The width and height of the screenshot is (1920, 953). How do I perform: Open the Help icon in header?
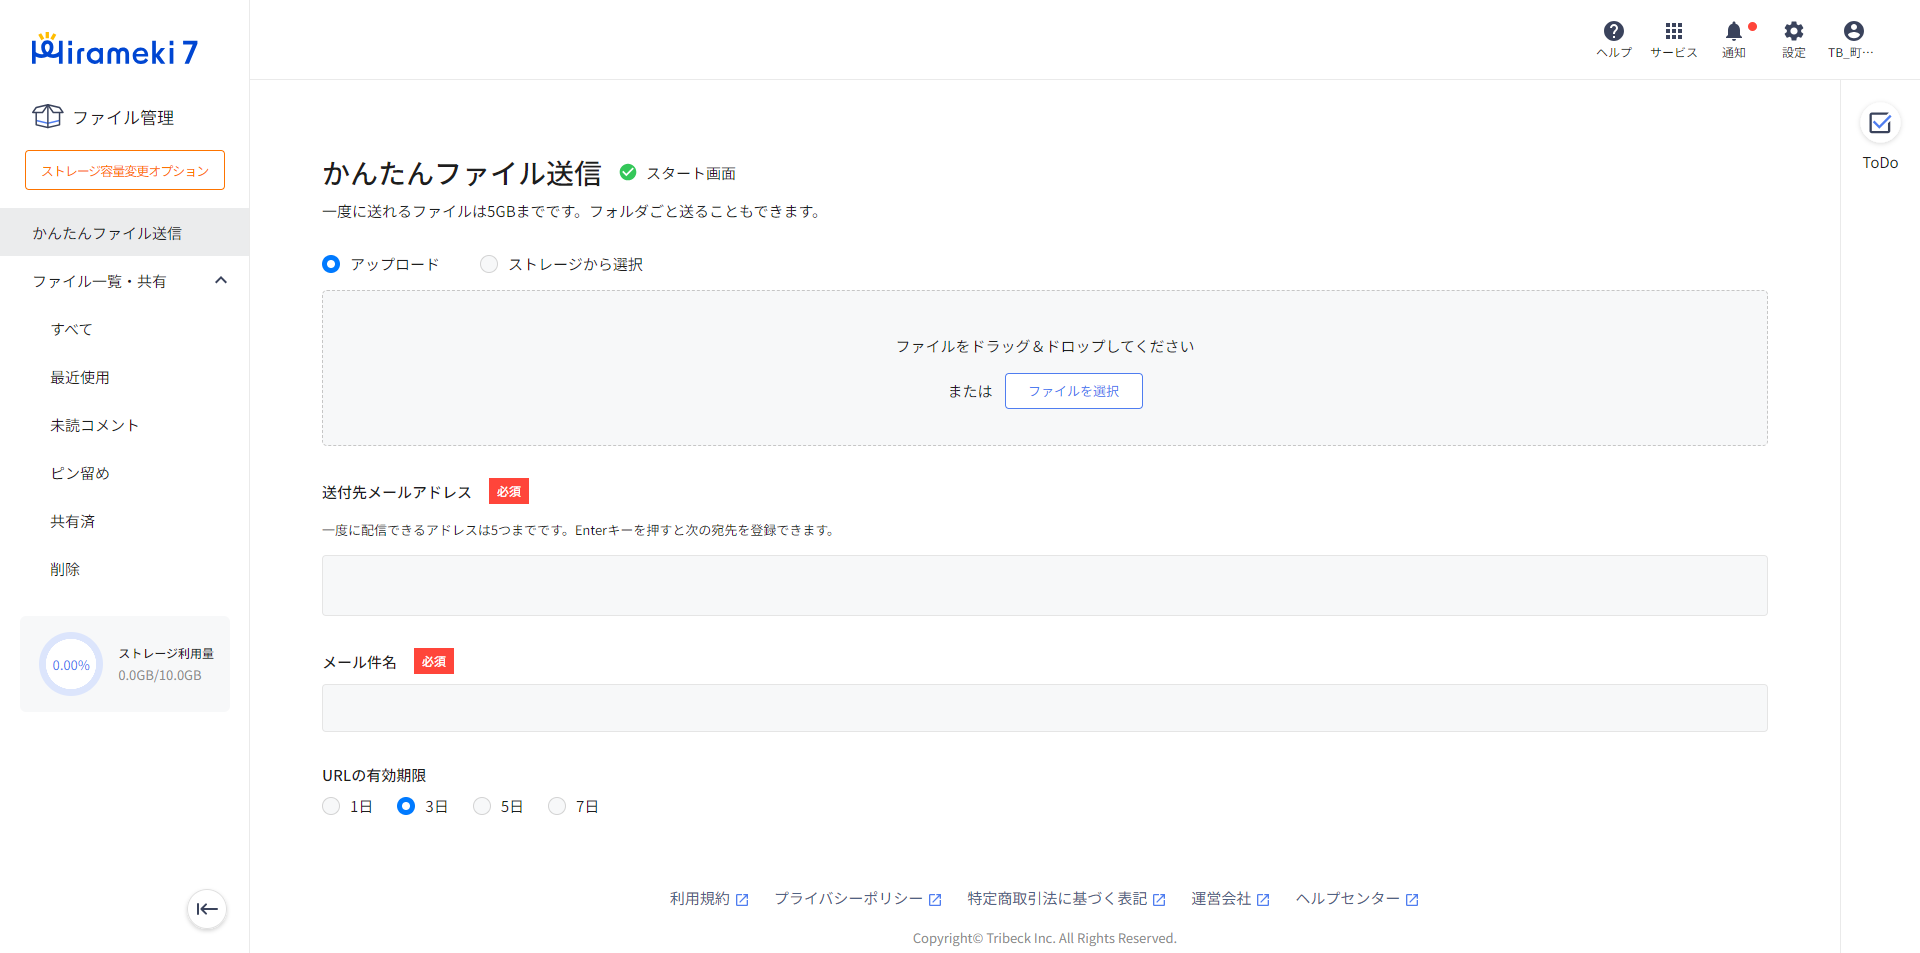[1613, 38]
